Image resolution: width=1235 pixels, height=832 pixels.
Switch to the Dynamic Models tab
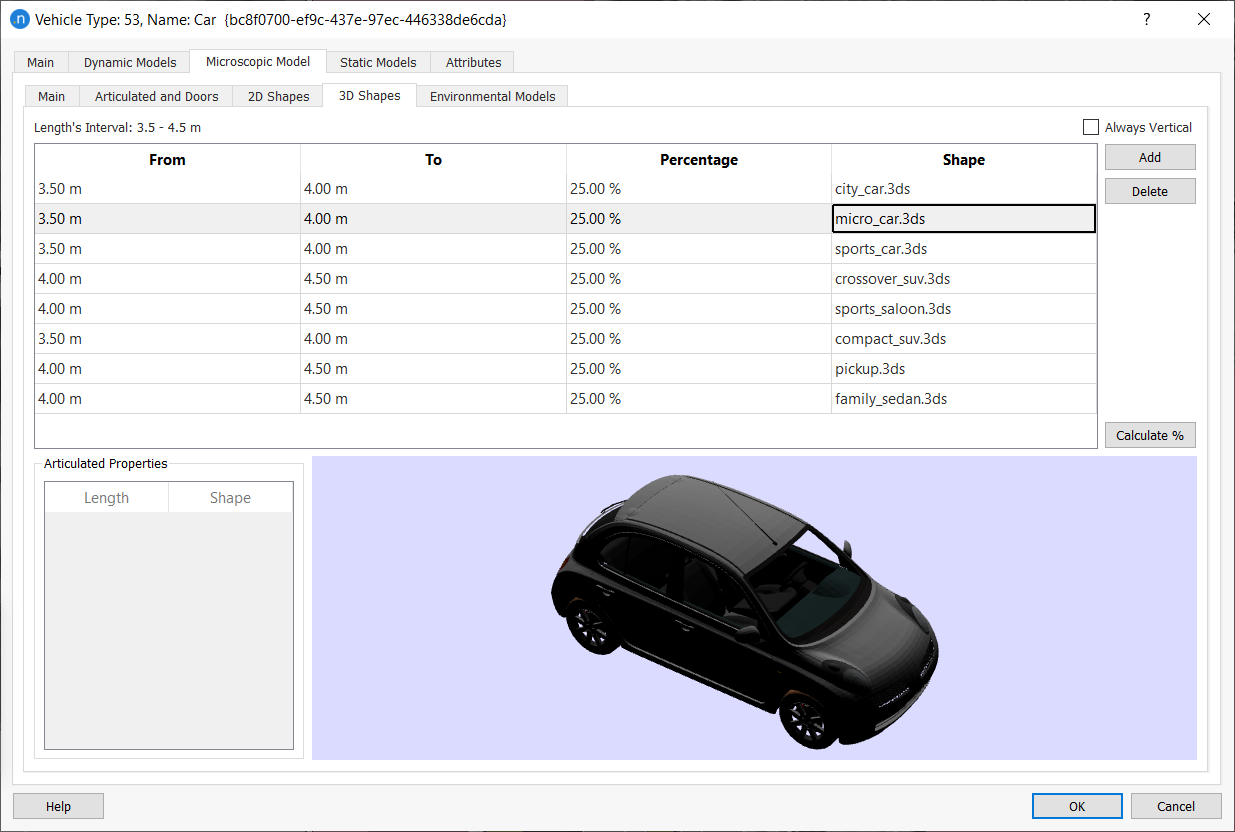click(x=130, y=62)
